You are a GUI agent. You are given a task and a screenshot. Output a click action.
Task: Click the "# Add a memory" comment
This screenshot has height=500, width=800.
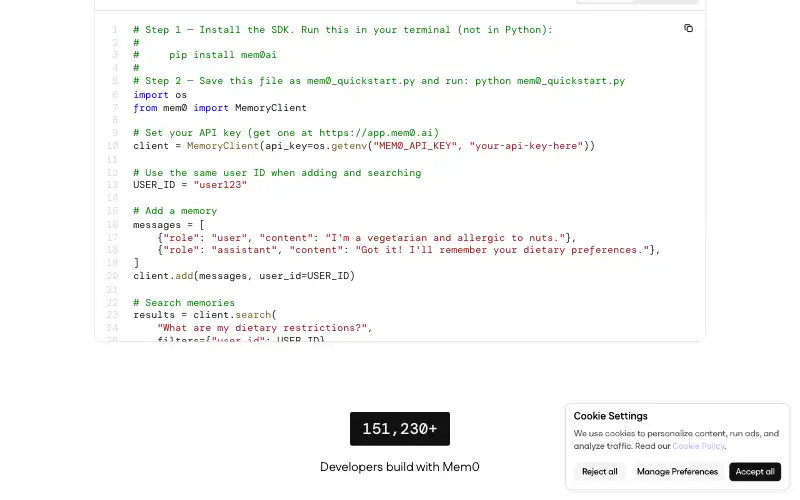(175, 211)
